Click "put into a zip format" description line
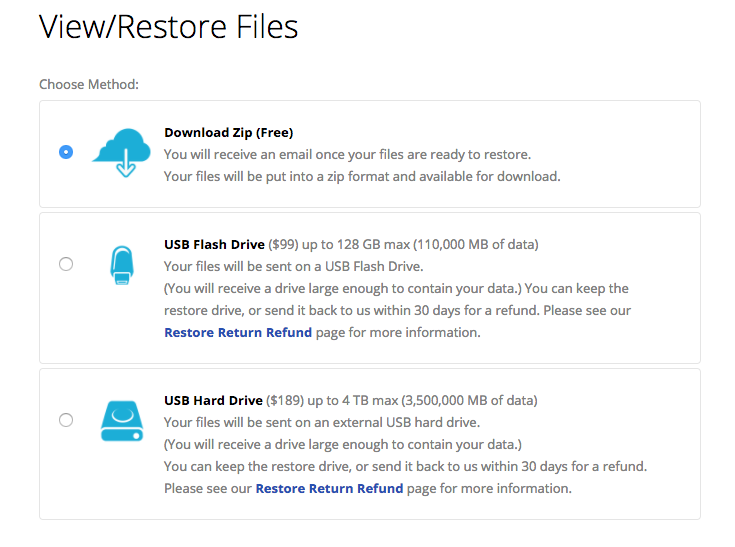This screenshot has height=547, width=735. click(x=362, y=176)
